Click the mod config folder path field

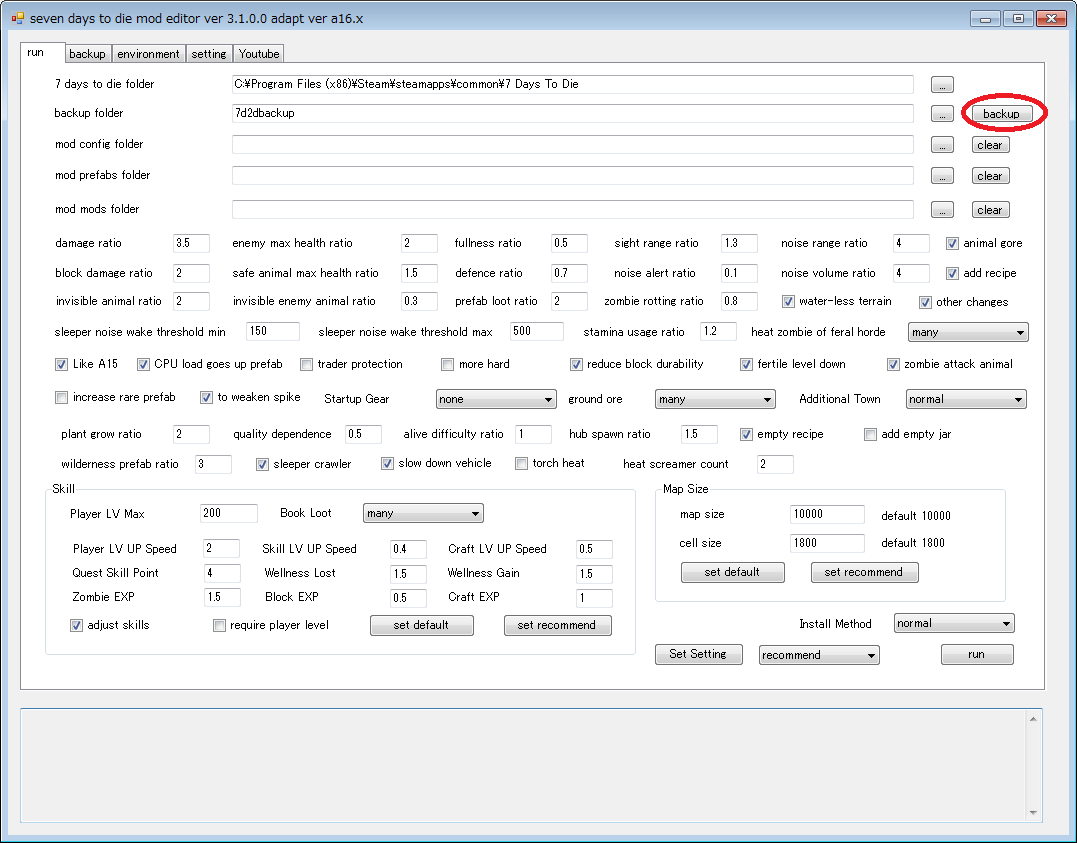coord(573,144)
